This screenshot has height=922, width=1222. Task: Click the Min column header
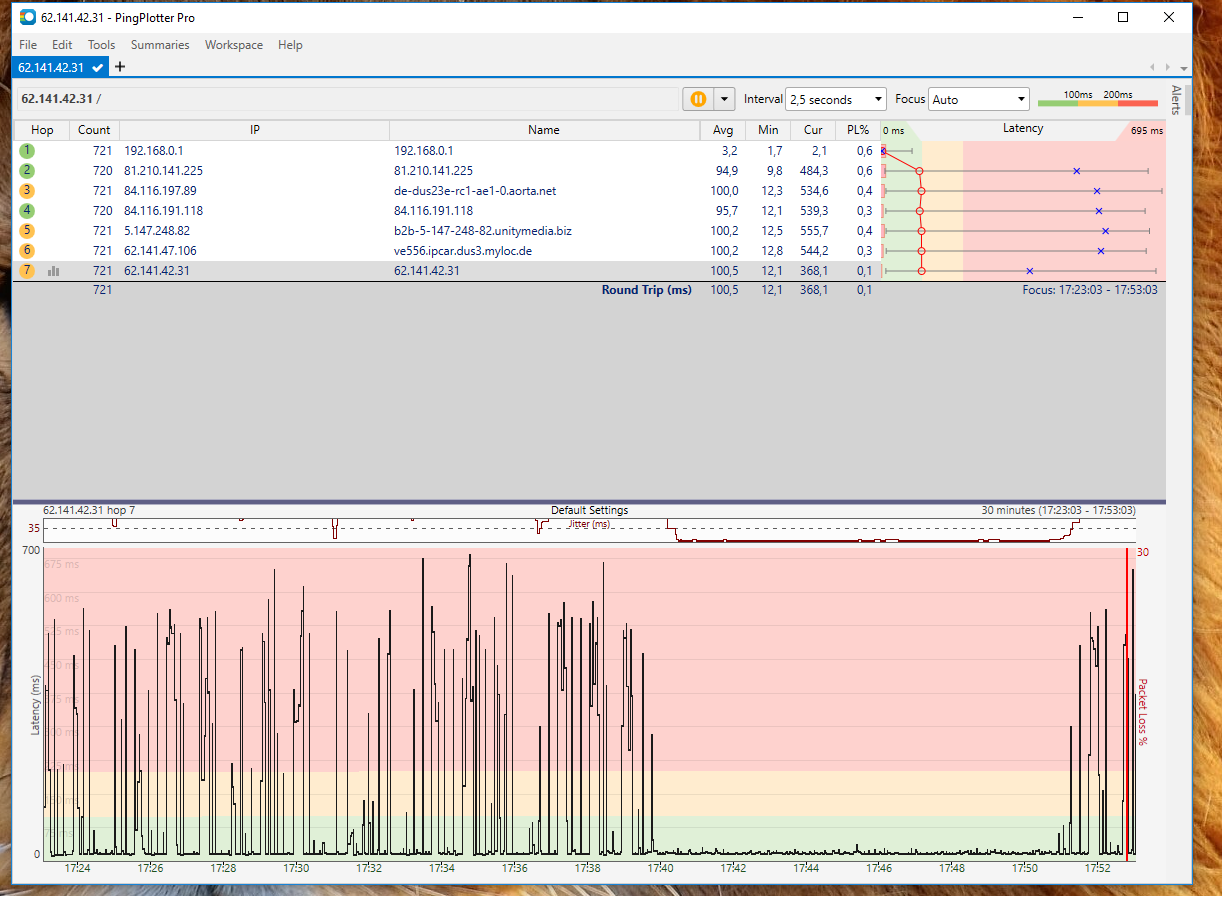(768, 130)
